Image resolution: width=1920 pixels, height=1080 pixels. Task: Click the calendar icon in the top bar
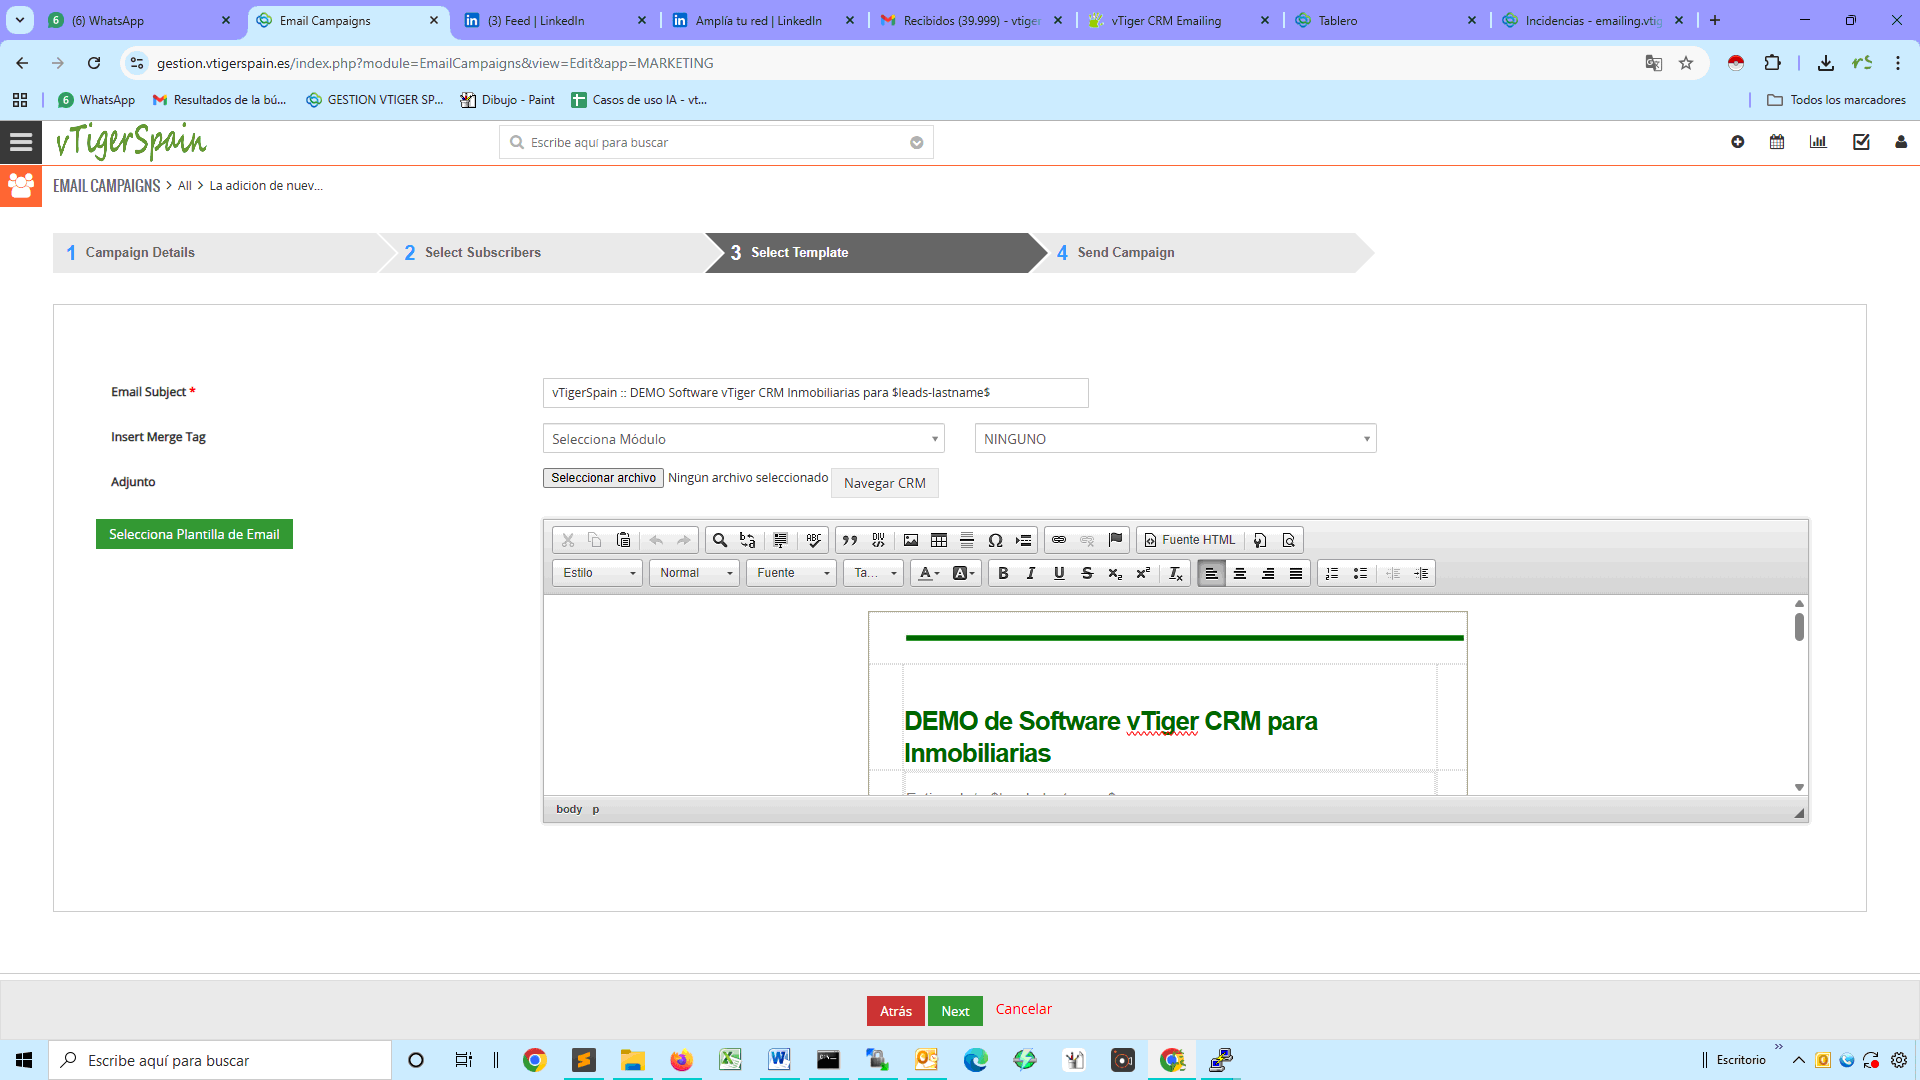pyautogui.click(x=1776, y=142)
